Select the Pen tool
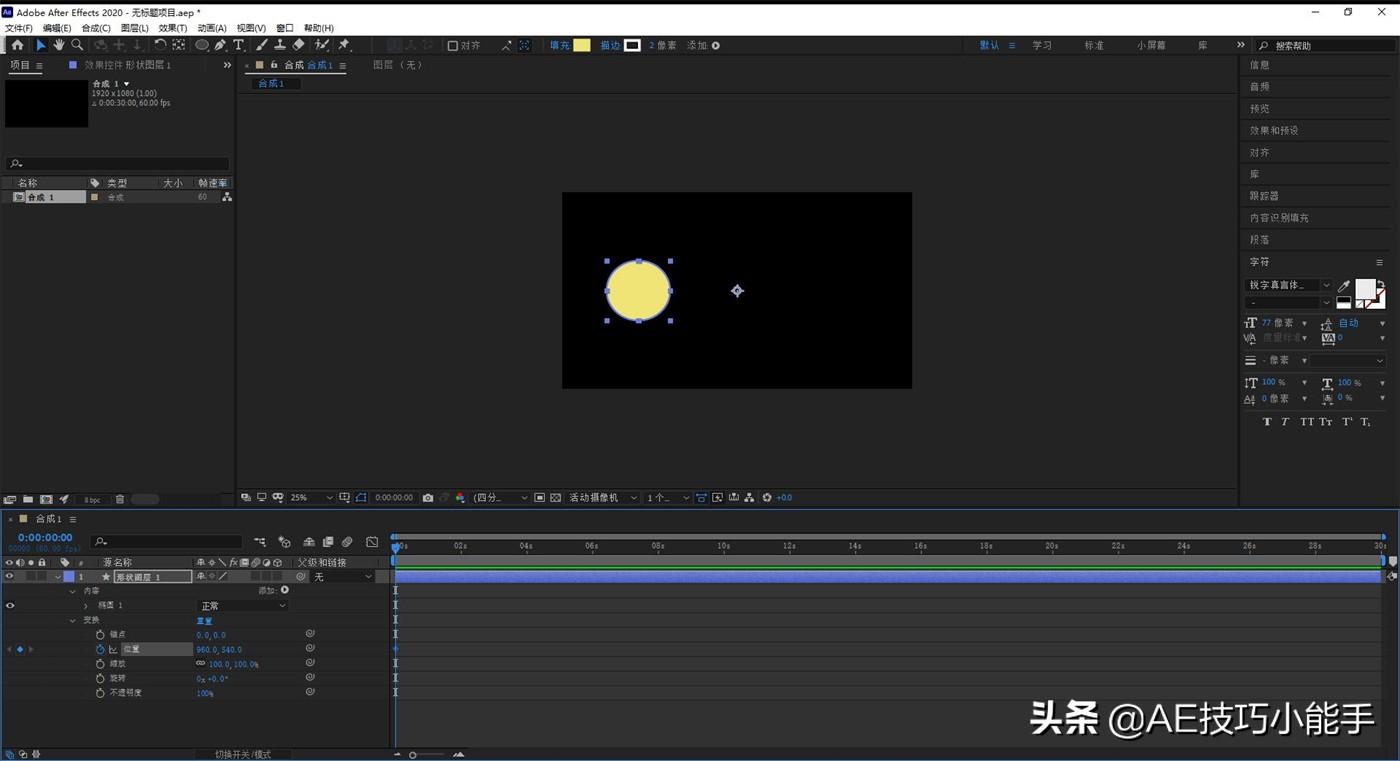 point(220,45)
